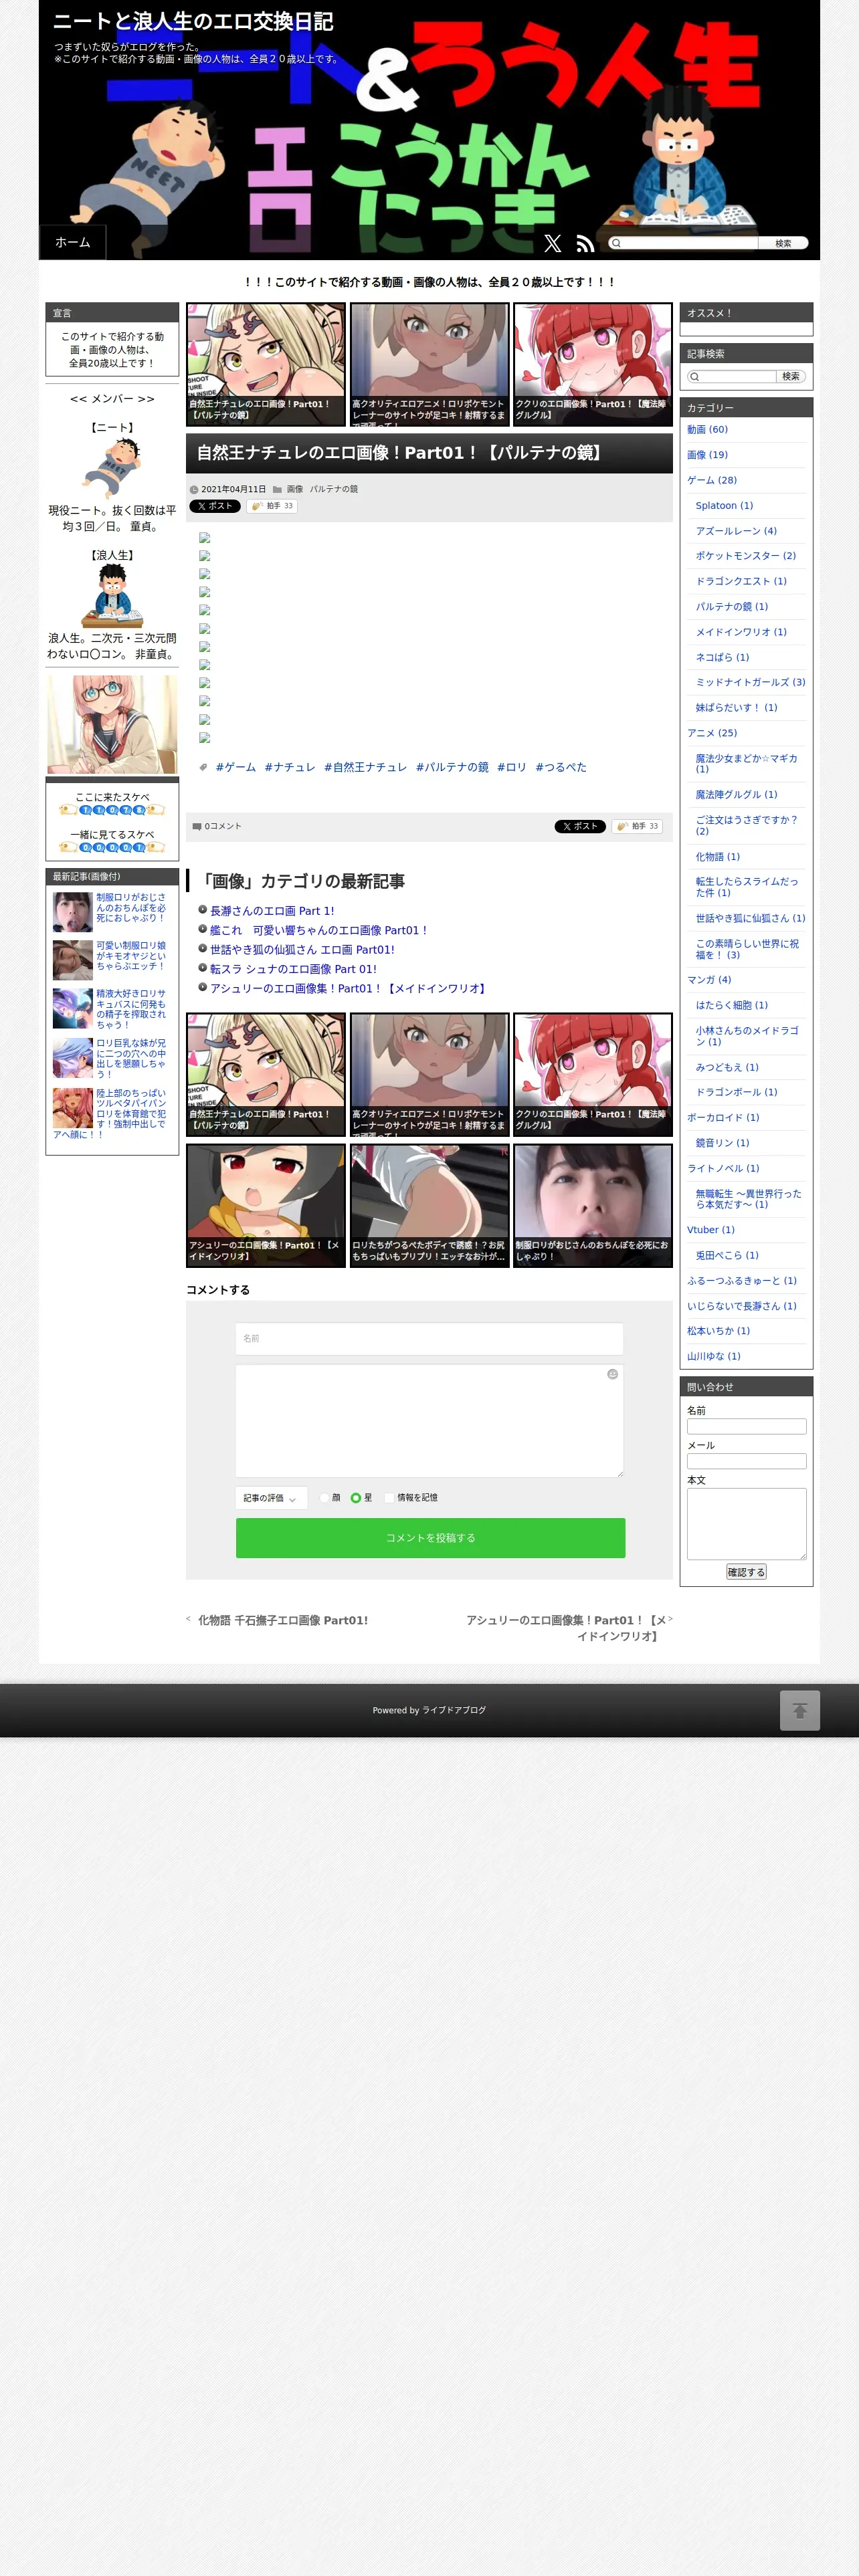Open the ポケットモンスター (2) category link
Screen dimensions: 859x2576
pos(746,556)
